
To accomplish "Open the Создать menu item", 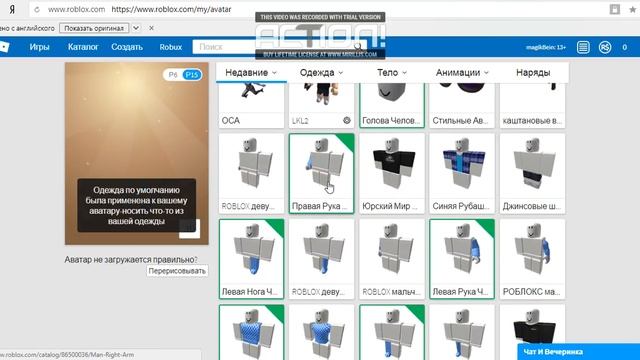I will click(127, 47).
